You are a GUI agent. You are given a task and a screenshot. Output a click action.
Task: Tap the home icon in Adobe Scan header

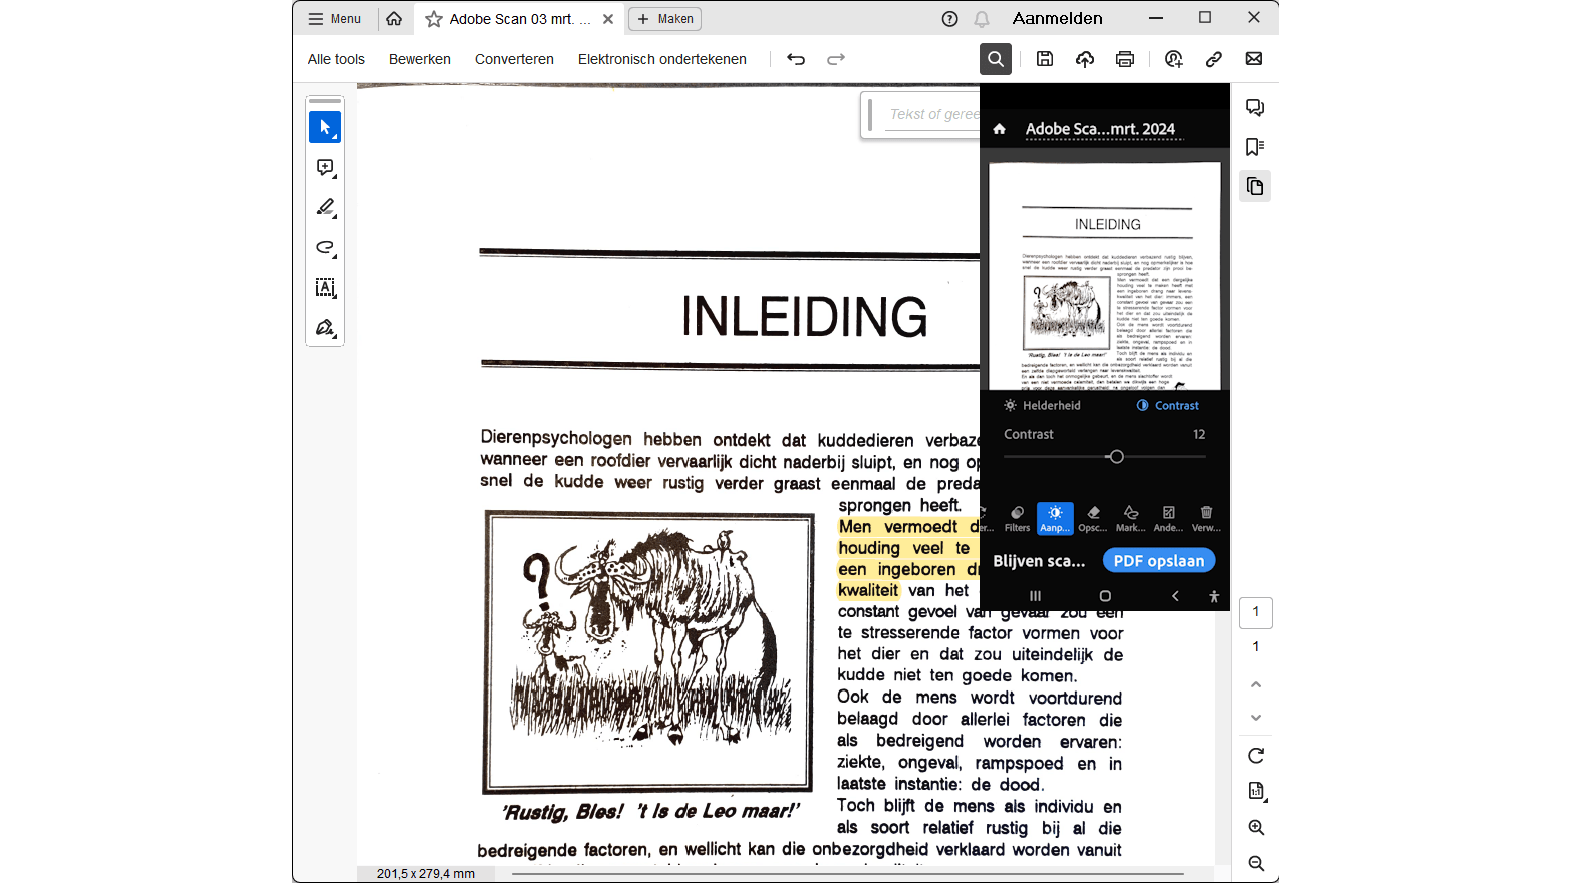tap(999, 129)
